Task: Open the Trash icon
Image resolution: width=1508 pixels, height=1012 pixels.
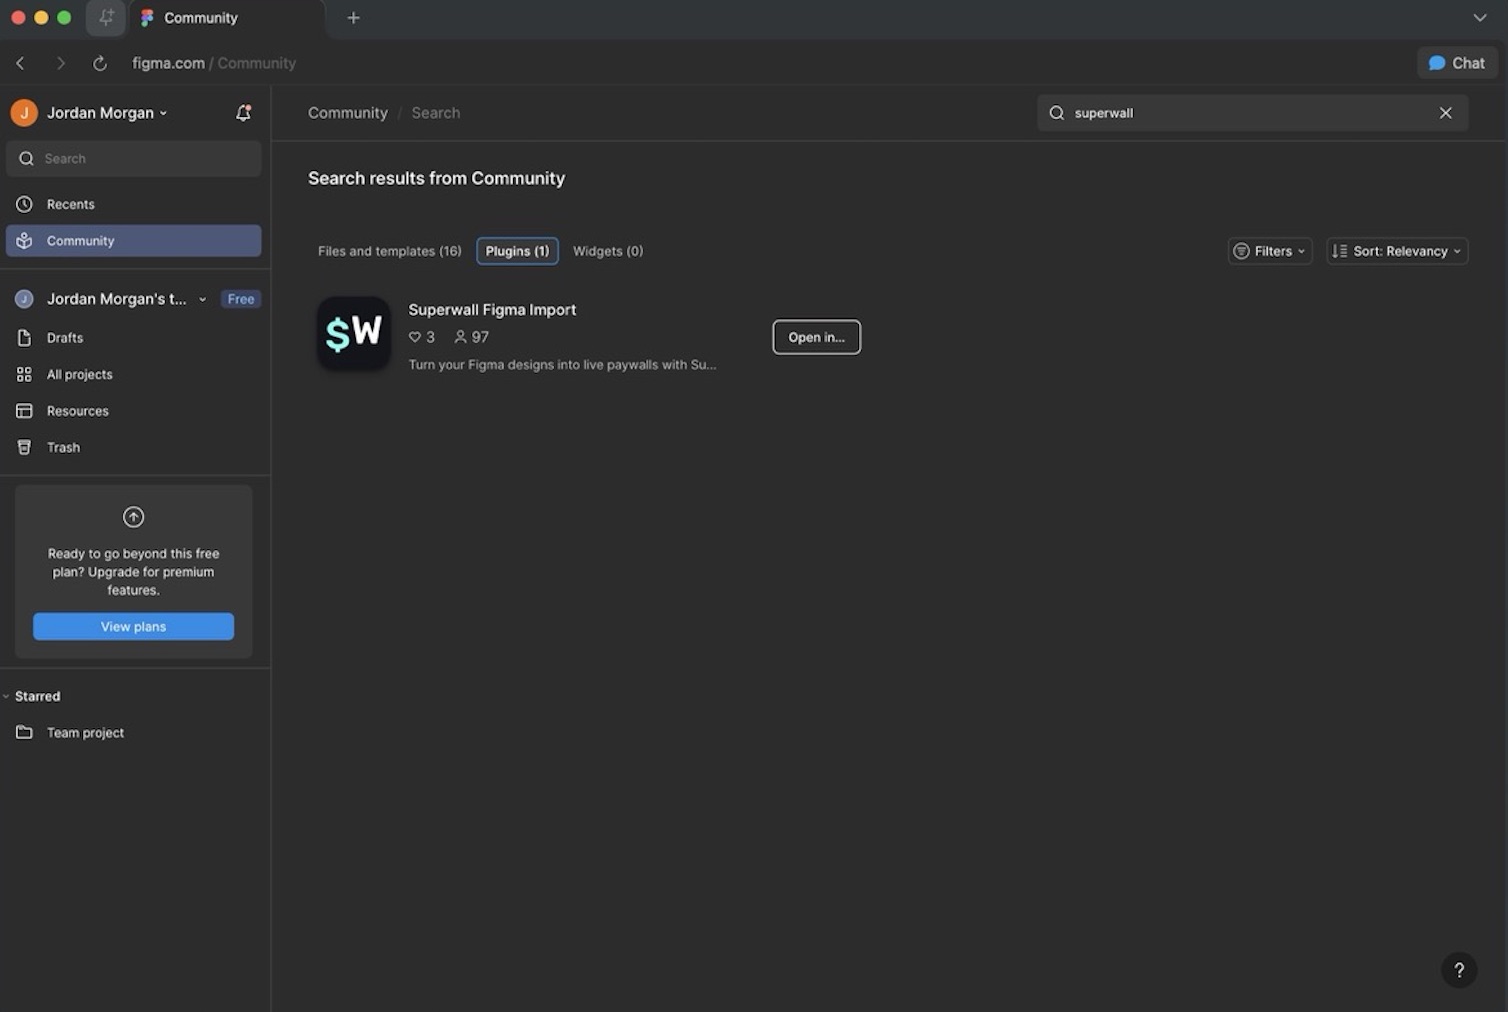Action: pyautogui.click(x=24, y=447)
